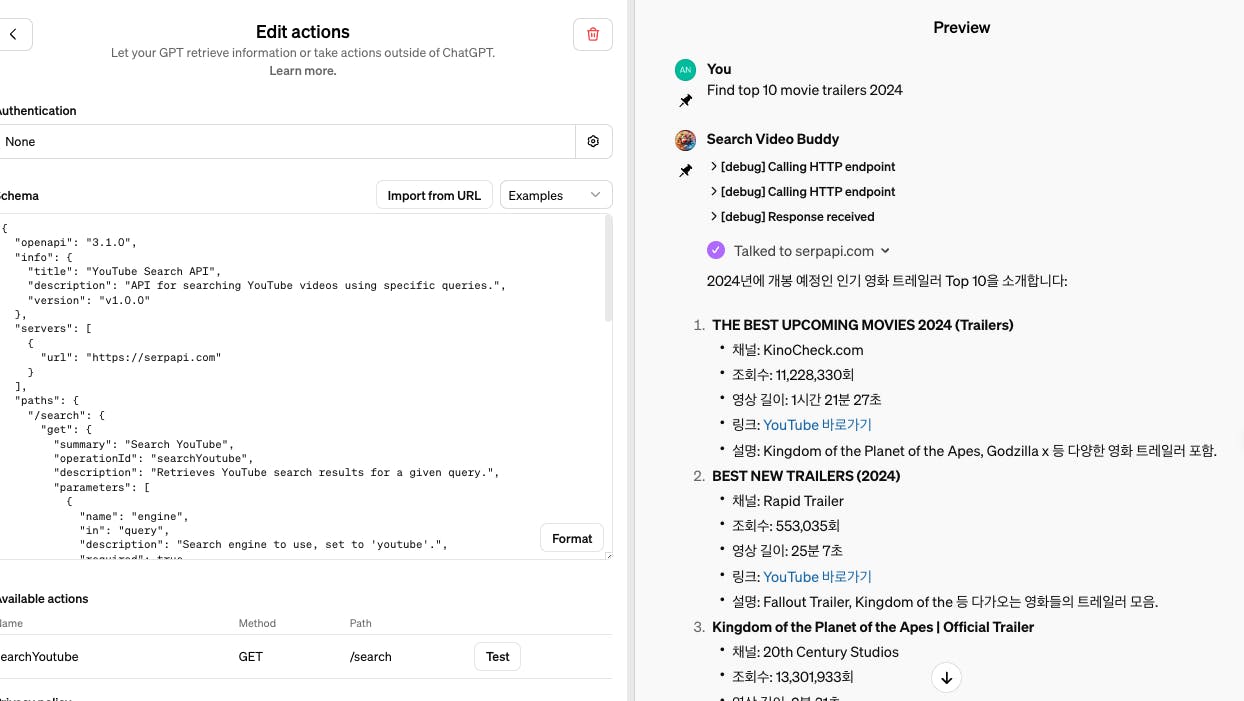Open the Learn more link

click(303, 71)
